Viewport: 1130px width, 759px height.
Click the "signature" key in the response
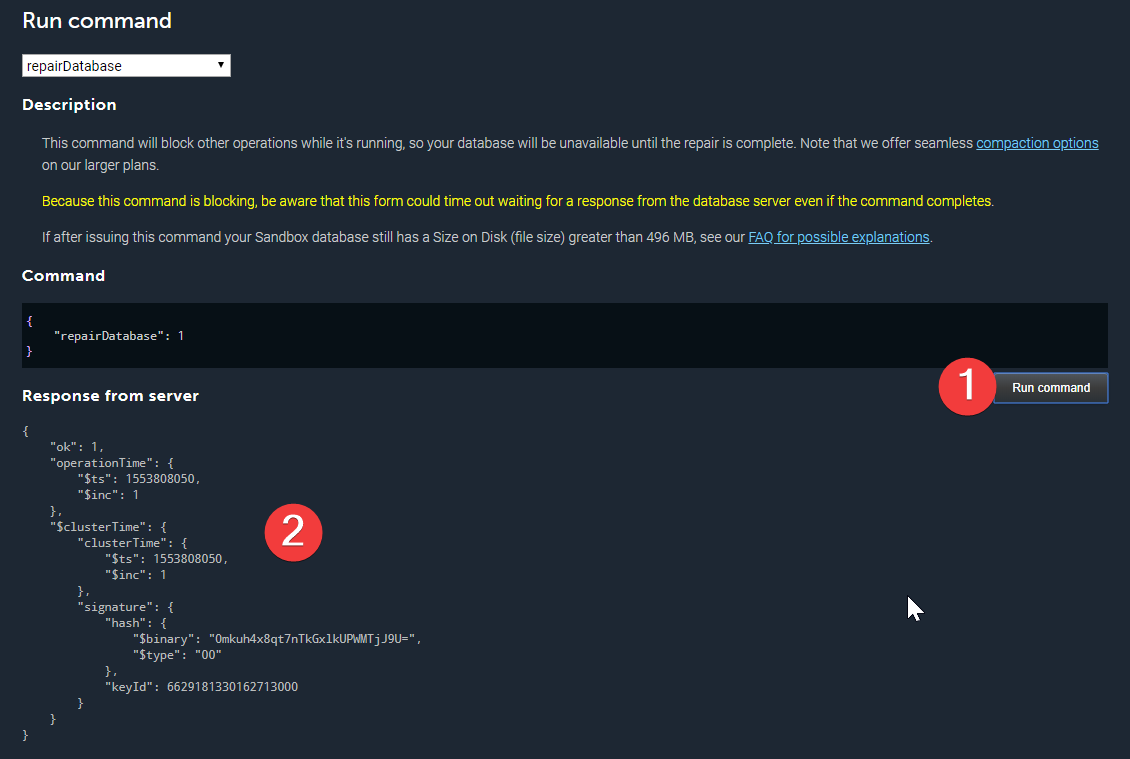113,606
